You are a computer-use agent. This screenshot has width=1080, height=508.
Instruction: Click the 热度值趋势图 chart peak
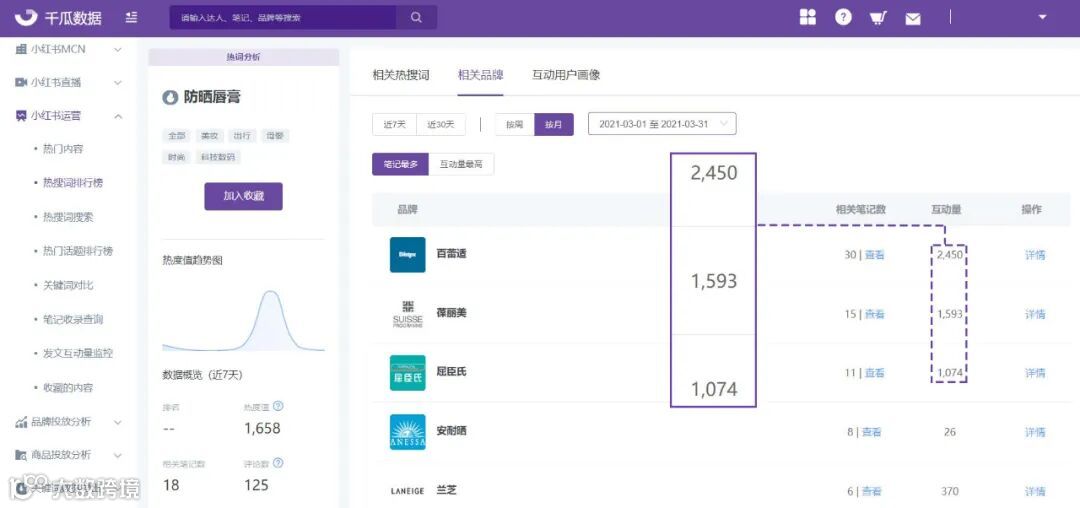[x=272, y=293]
